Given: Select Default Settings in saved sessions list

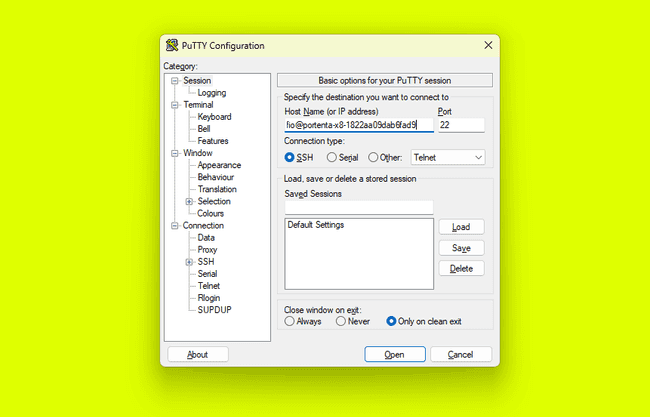Looking at the screenshot, I should [x=316, y=225].
